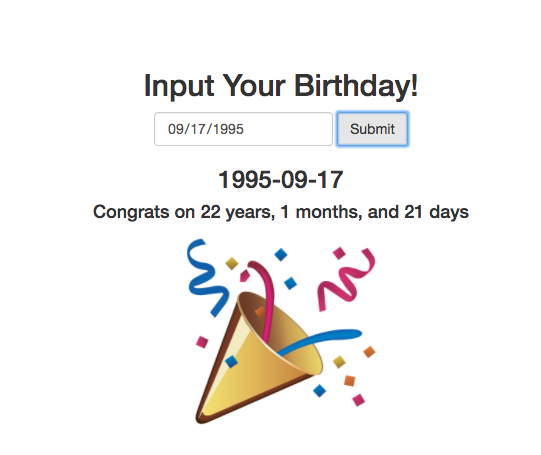The image size is (541, 455).
Task: Click the Submit button
Action: (372, 129)
